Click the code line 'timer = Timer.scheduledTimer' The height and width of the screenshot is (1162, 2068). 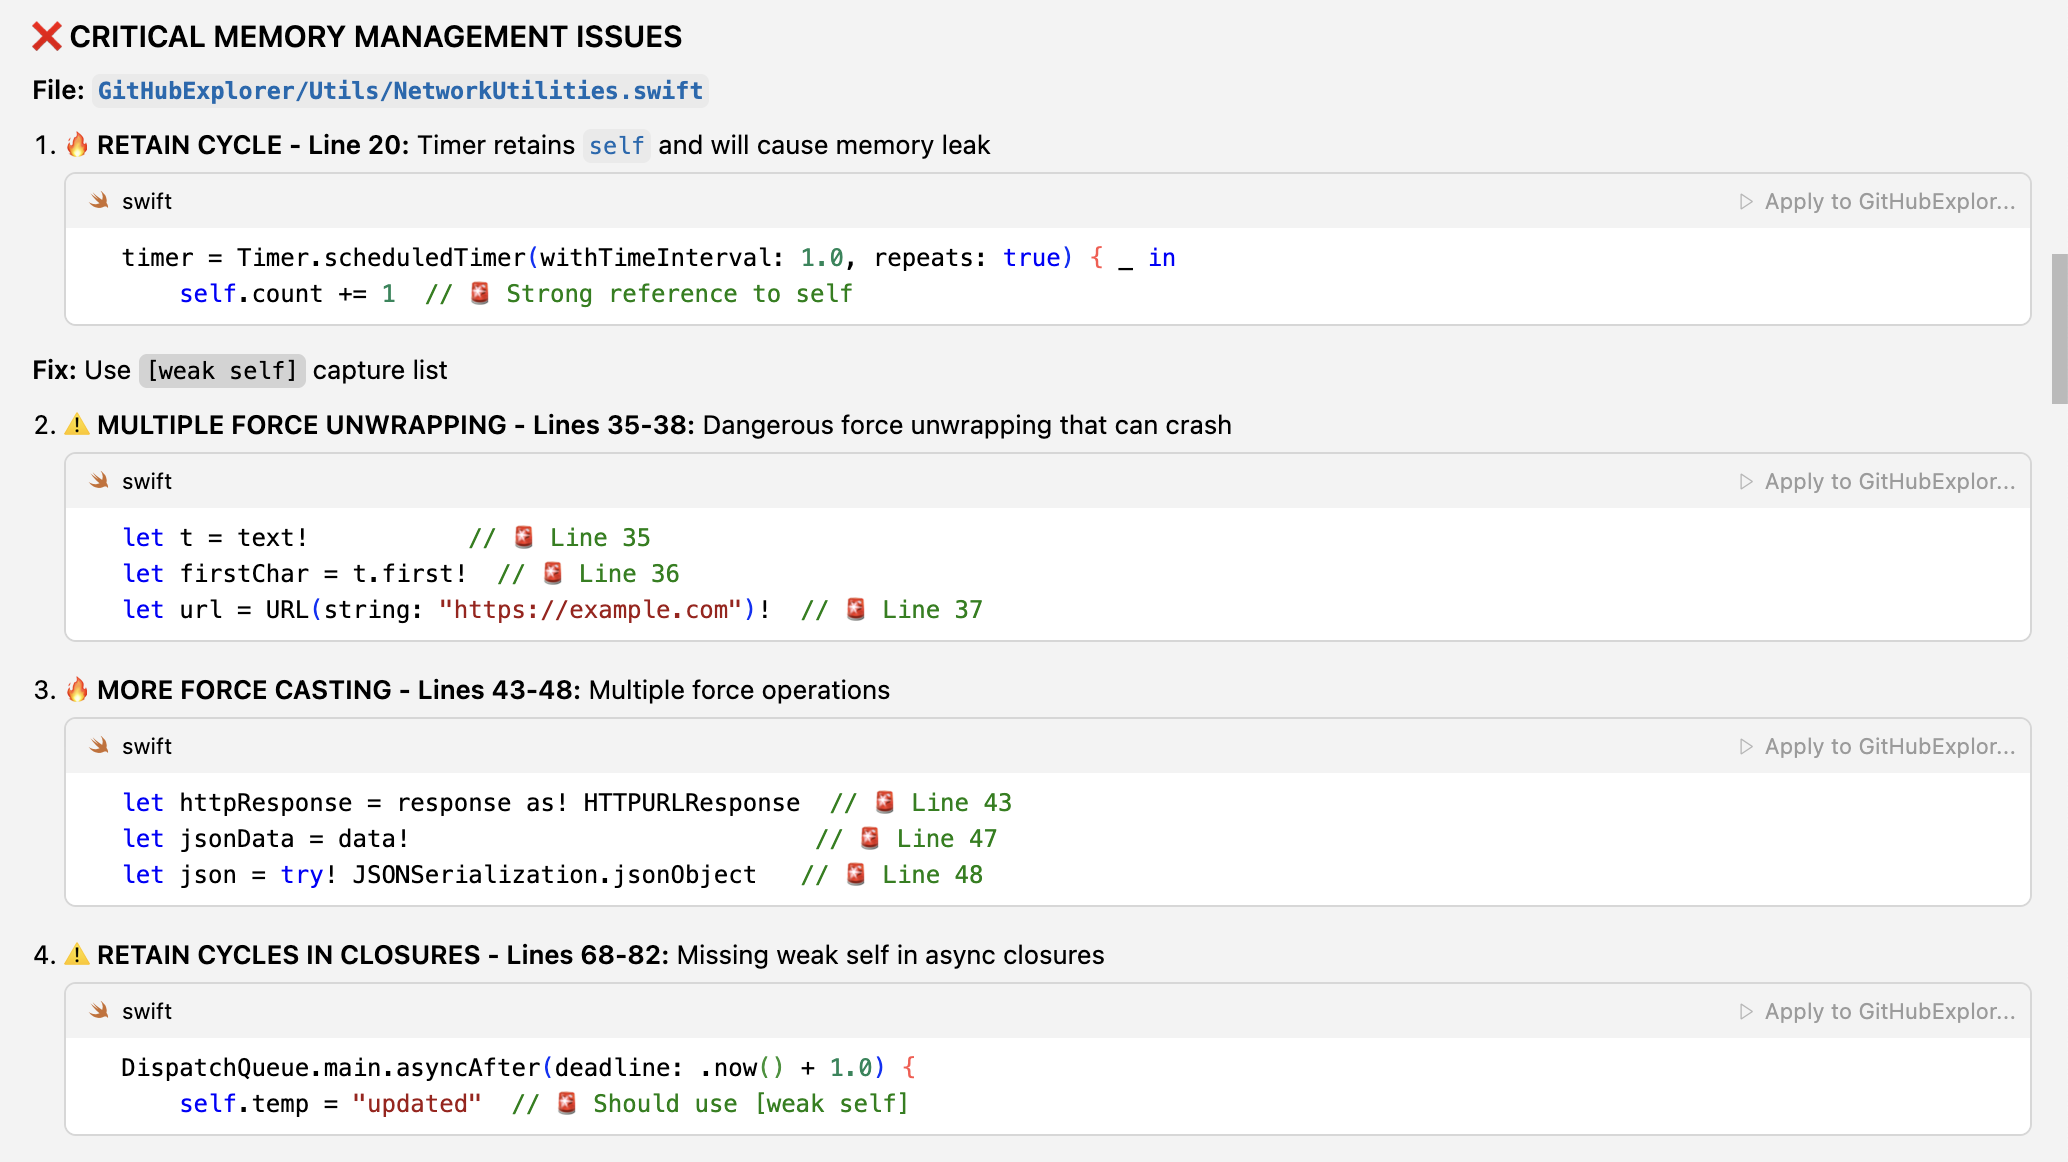[x=648, y=258]
